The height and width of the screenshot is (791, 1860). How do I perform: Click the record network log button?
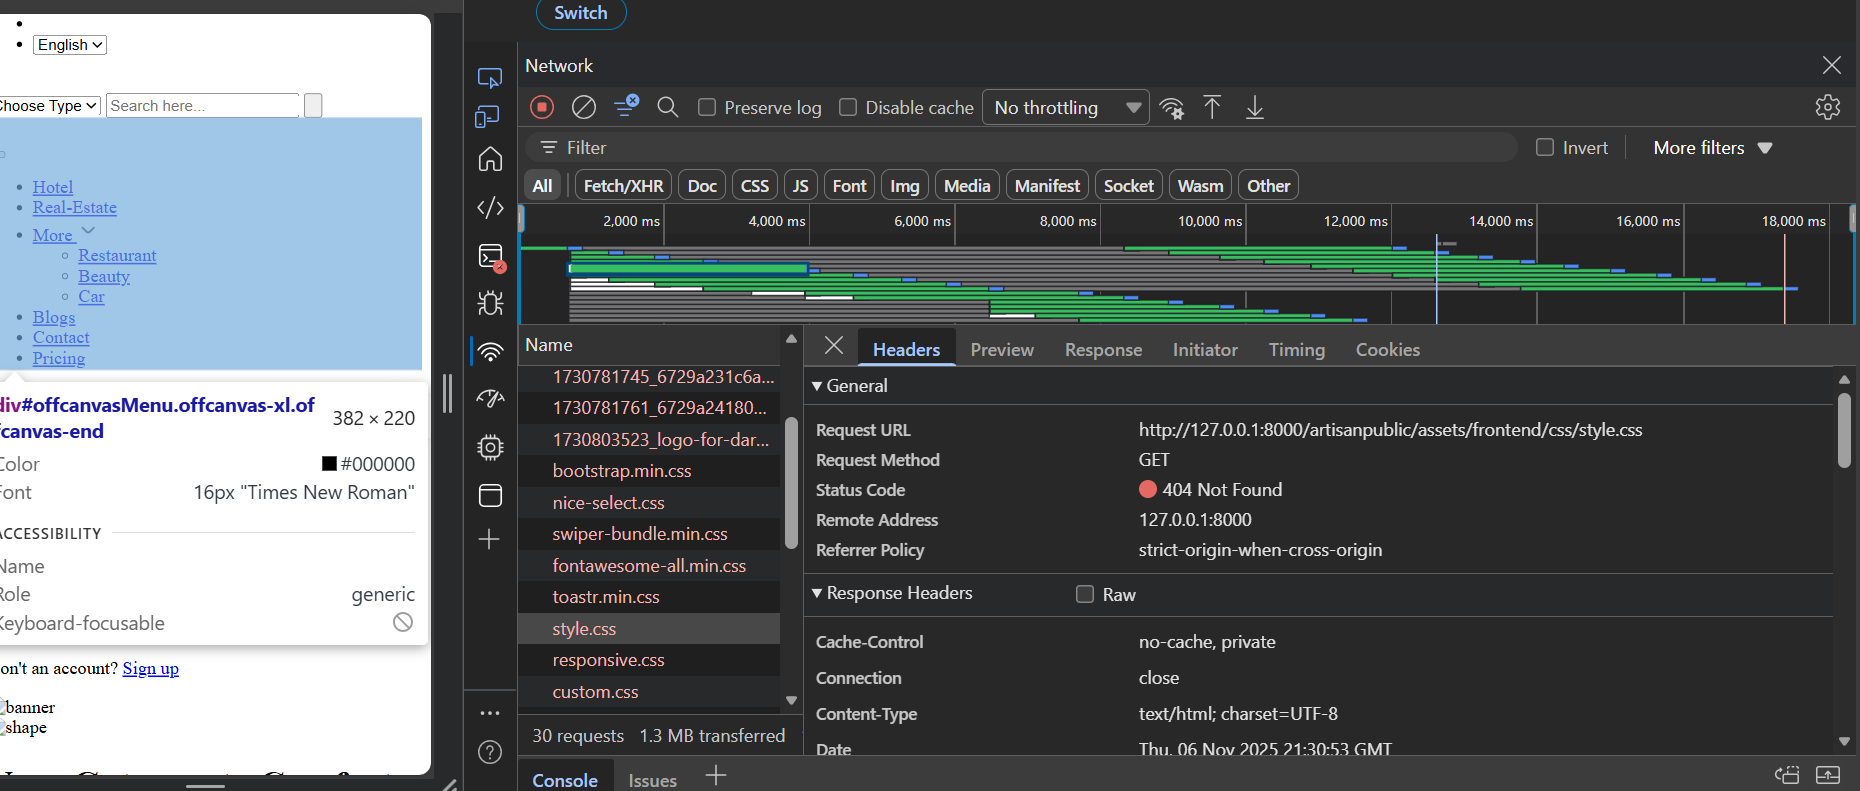click(542, 107)
